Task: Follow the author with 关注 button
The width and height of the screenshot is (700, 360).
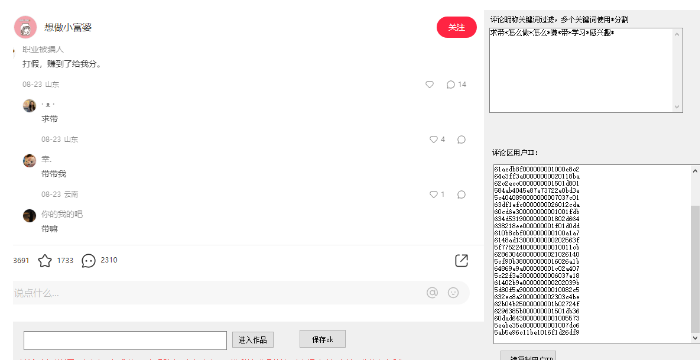Action: 456,27
